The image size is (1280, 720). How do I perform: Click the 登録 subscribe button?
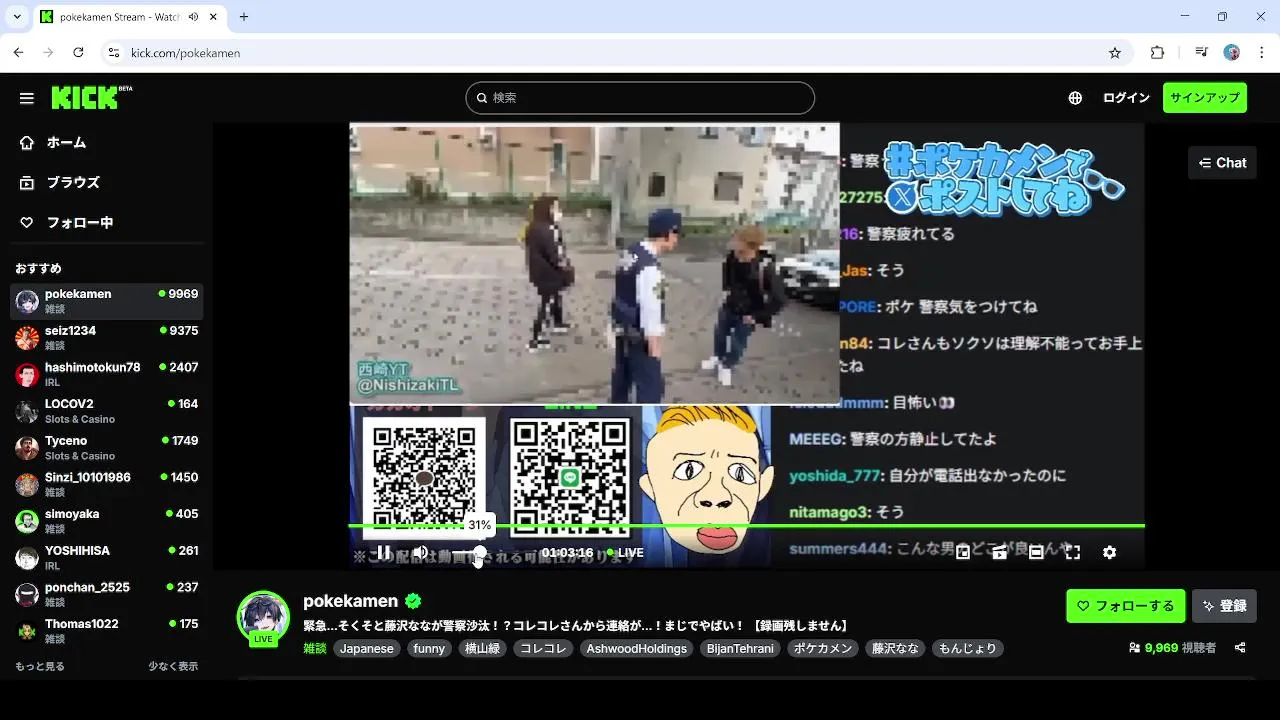[x=1224, y=606]
